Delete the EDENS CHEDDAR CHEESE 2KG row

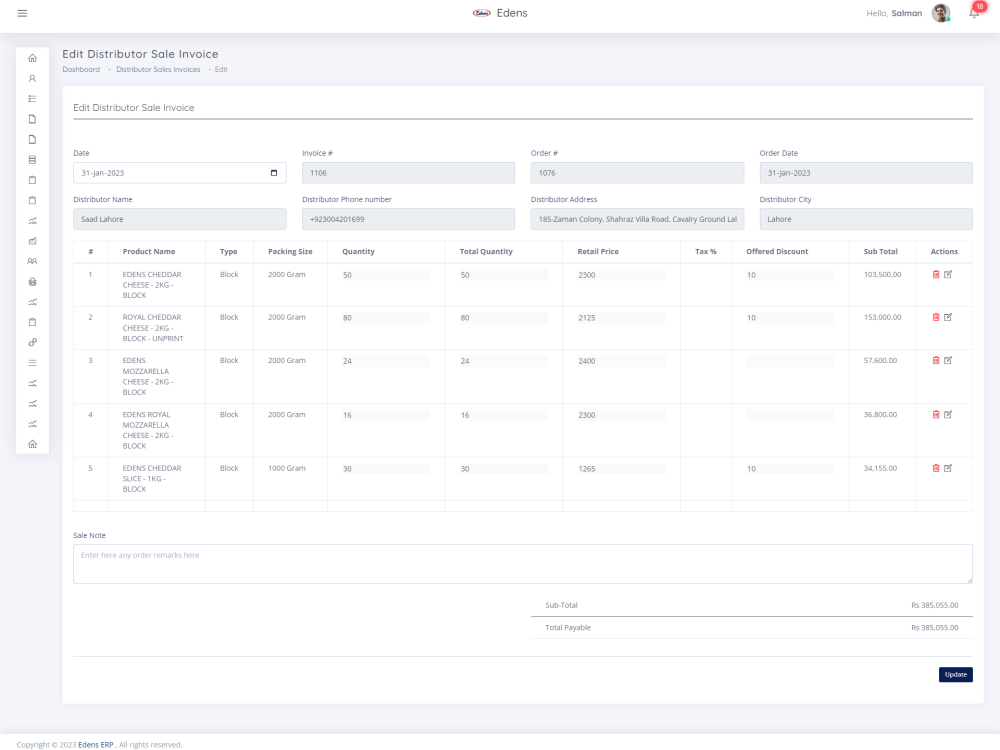point(936,274)
